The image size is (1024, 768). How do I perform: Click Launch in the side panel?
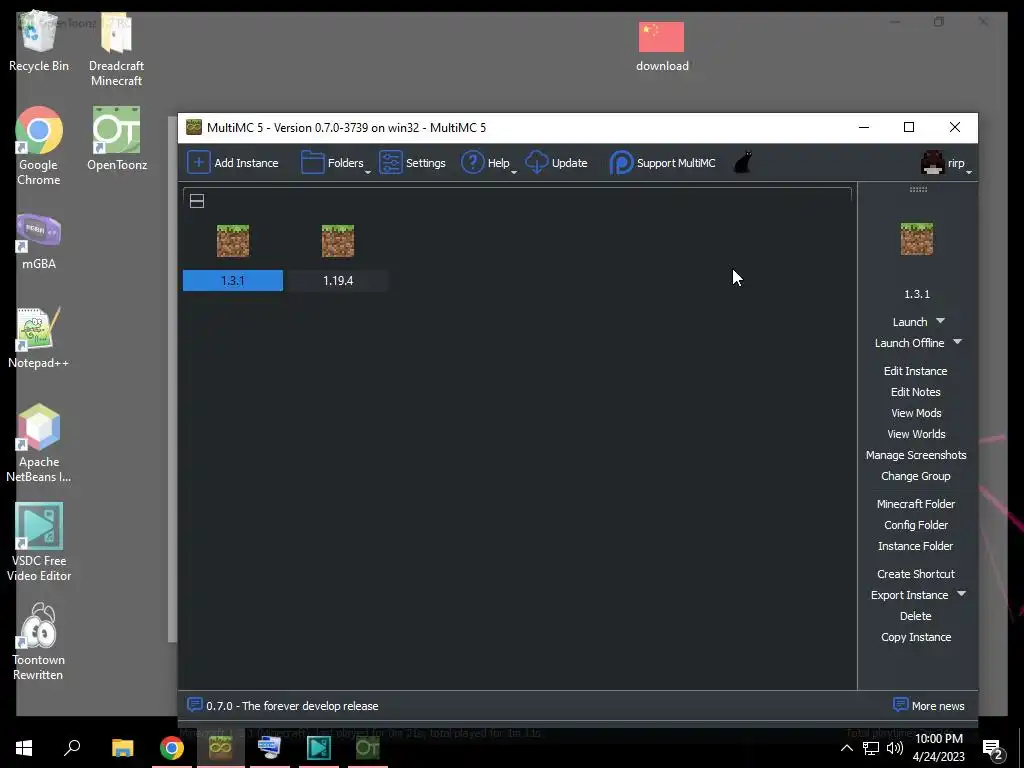[x=910, y=322]
